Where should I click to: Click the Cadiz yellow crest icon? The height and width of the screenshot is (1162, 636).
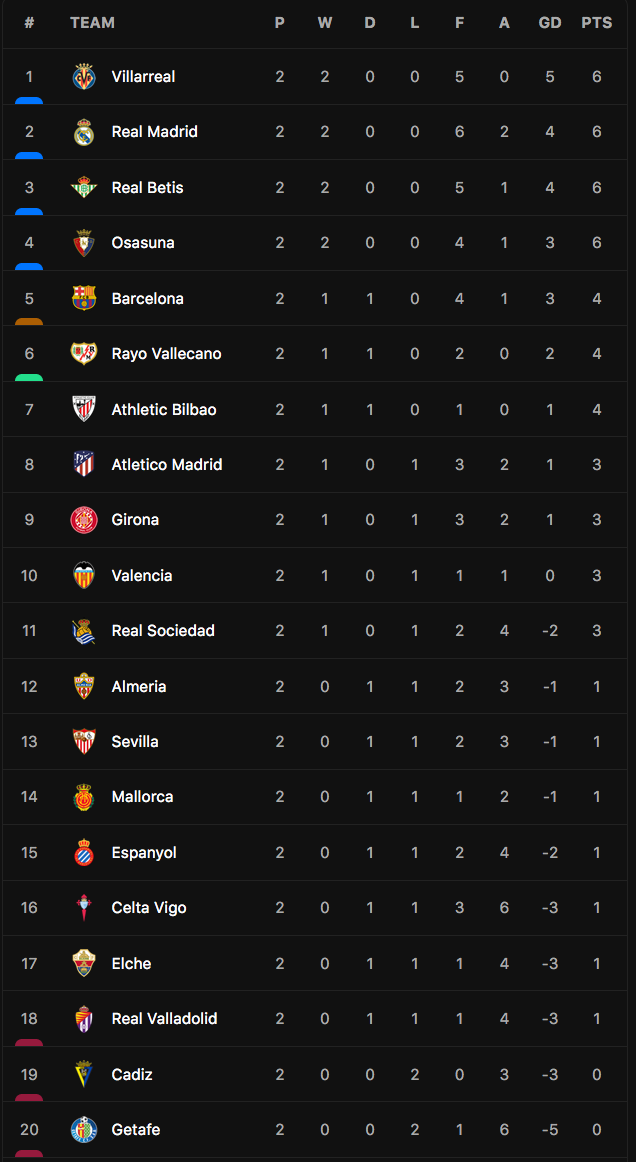tap(84, 1074)
